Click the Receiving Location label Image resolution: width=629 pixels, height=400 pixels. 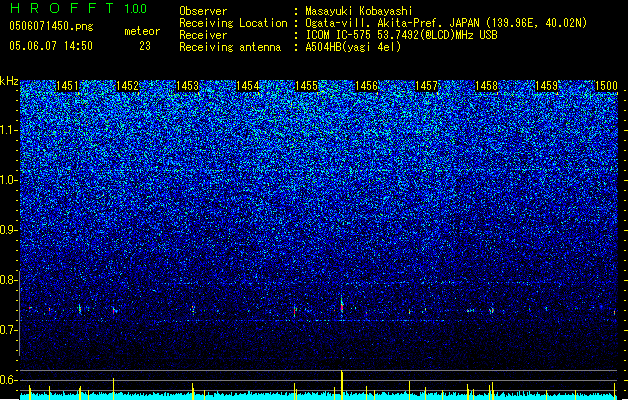pyautogui.click(x=233, y=23)
